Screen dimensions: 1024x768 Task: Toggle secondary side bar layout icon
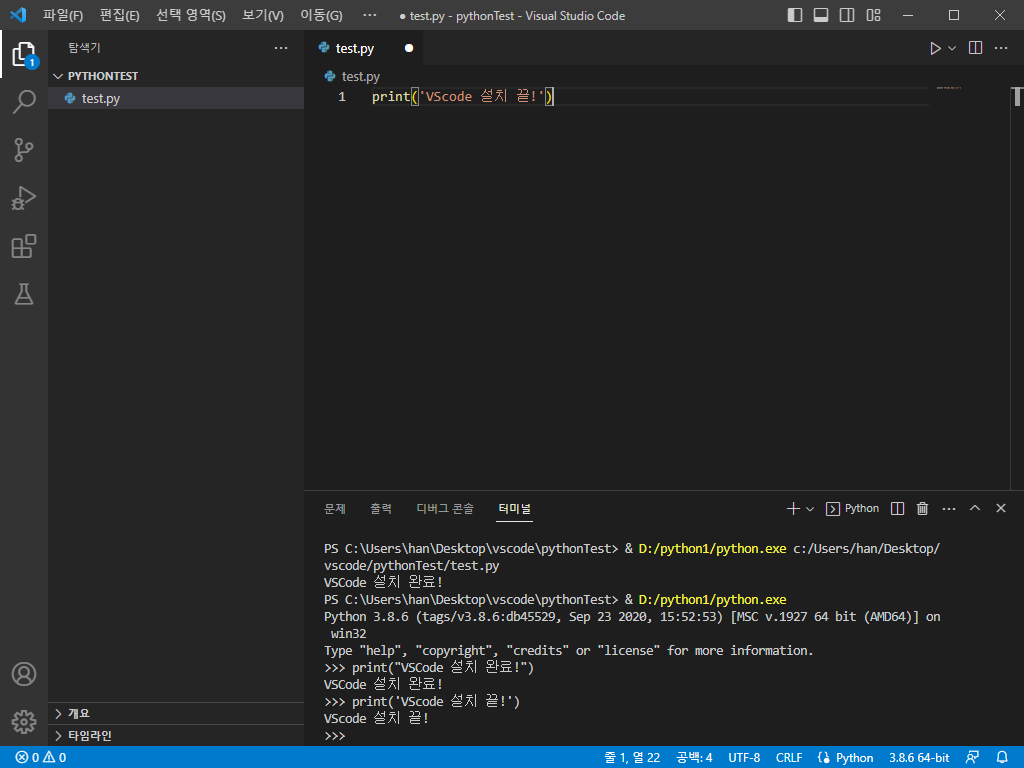click(847, 15)
